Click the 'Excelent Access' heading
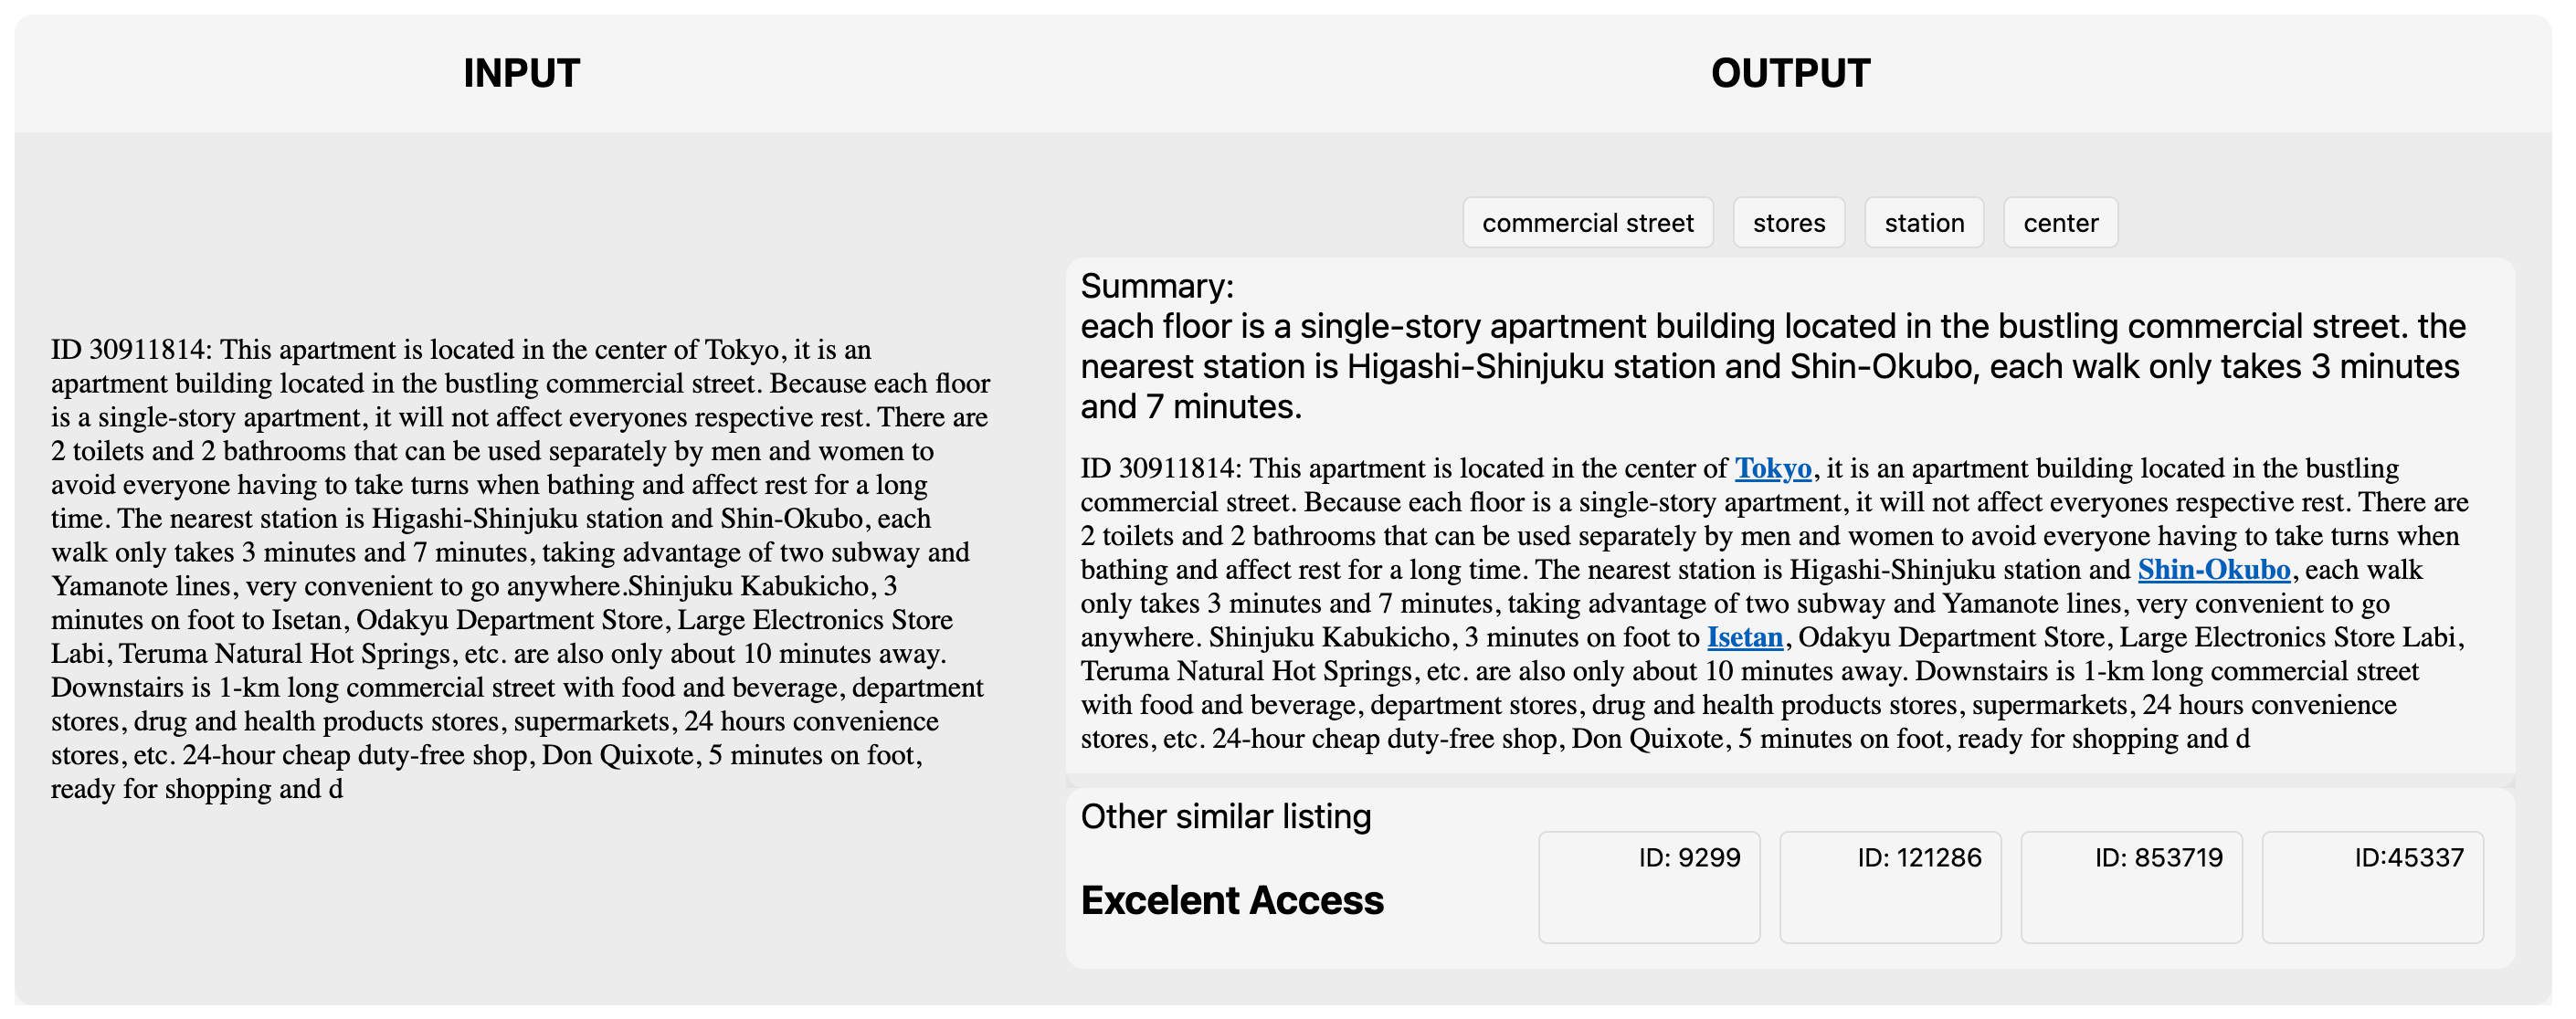The width and height of the screenshot is (2576, 1019). [1231, 900]
